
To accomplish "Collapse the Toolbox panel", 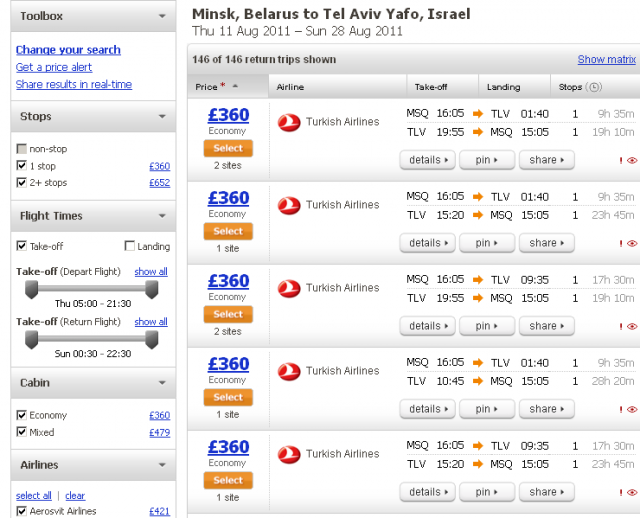I will click(162, 16).
